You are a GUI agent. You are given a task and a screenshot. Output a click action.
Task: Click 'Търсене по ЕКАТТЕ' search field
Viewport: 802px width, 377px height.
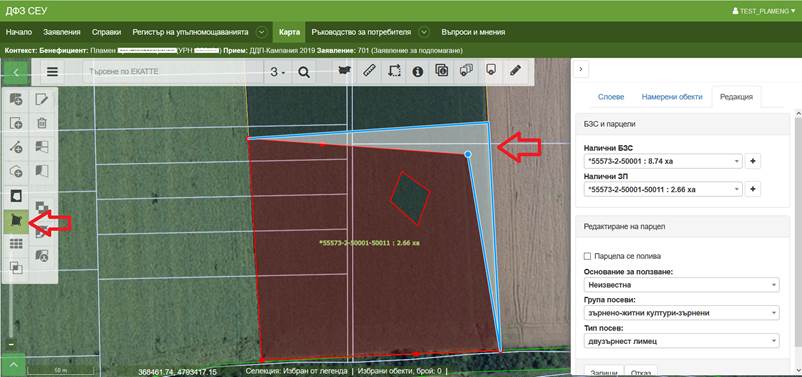click(173, 72)
